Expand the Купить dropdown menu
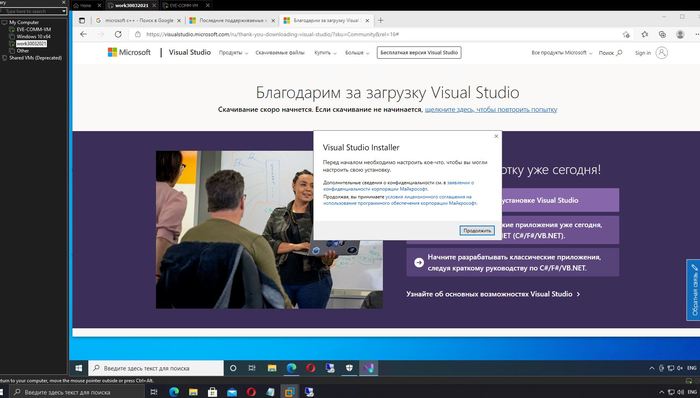Viewport: 700px width, 398px height. [x=325, y=53]
